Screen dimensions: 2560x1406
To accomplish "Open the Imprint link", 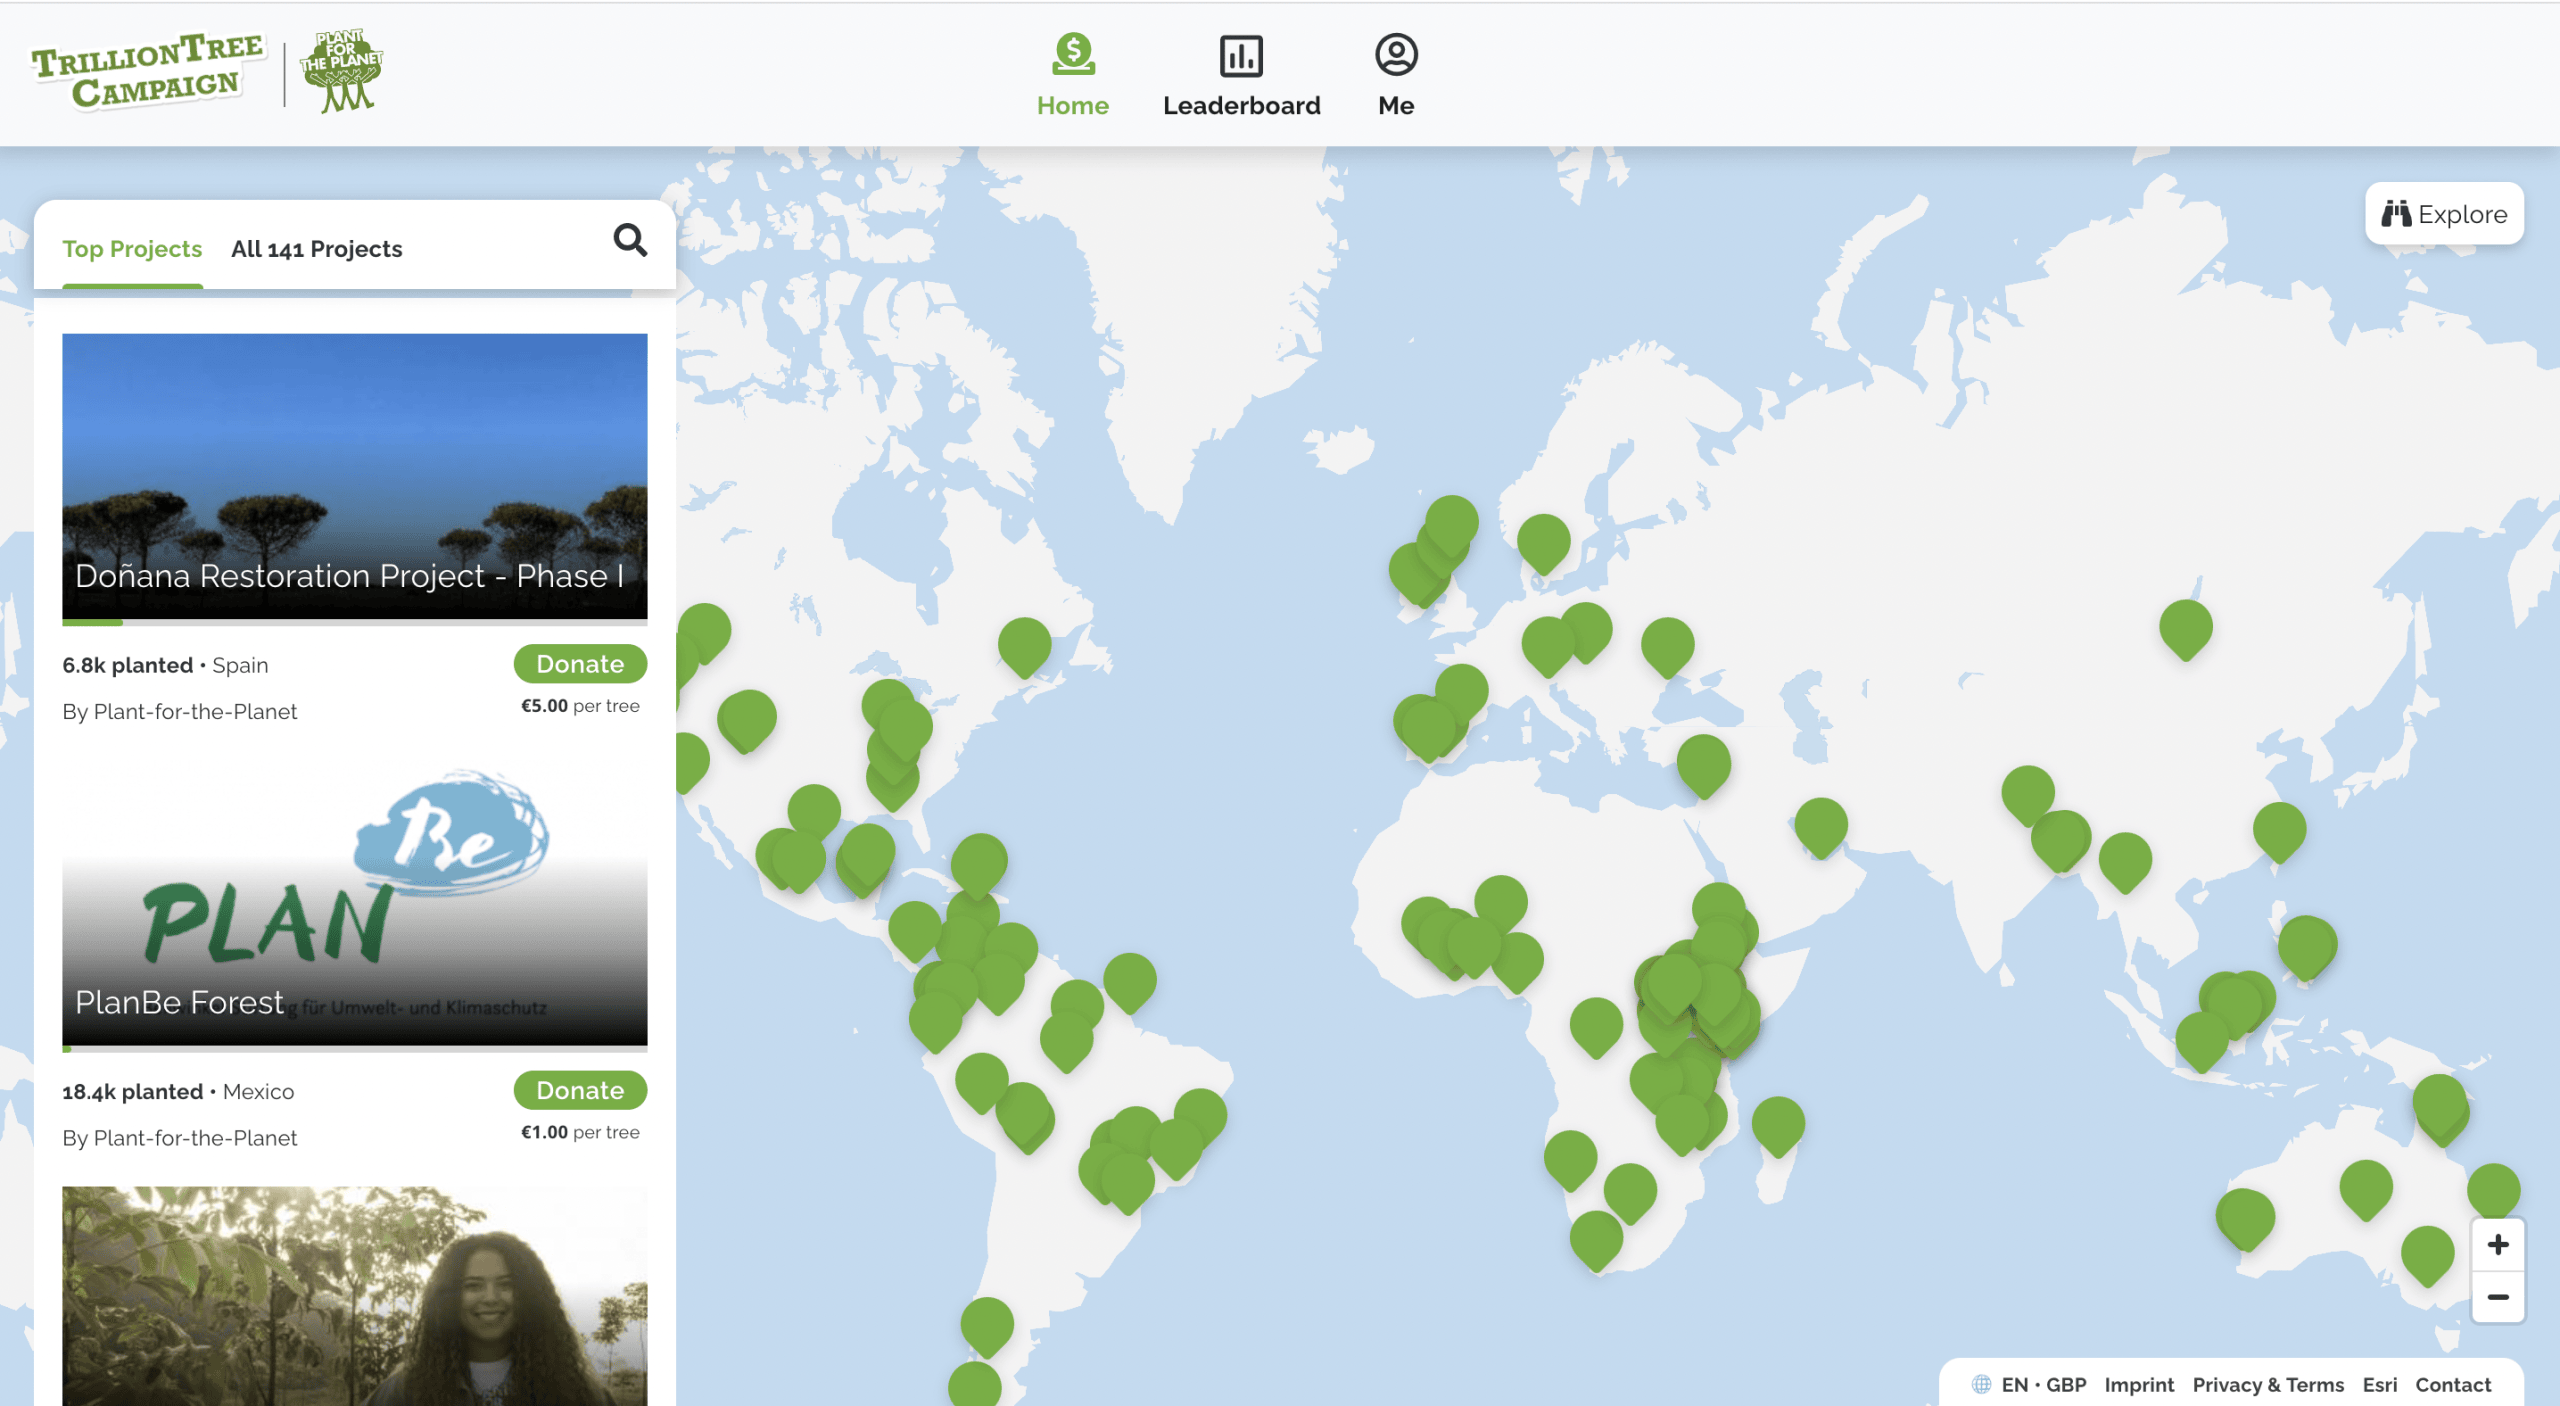I will tap(2139, 1384).
